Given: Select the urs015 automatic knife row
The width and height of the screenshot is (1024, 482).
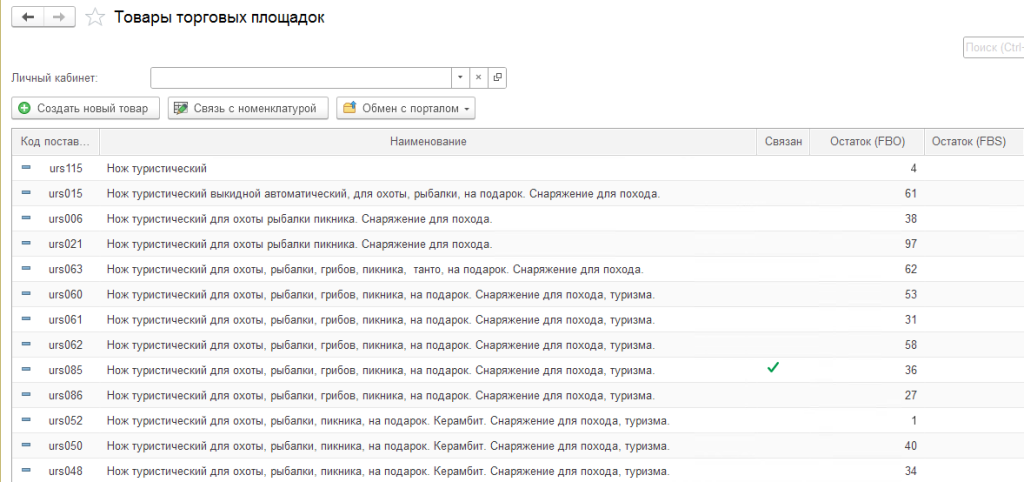Looking at the screenshot, I should [383, 193].
